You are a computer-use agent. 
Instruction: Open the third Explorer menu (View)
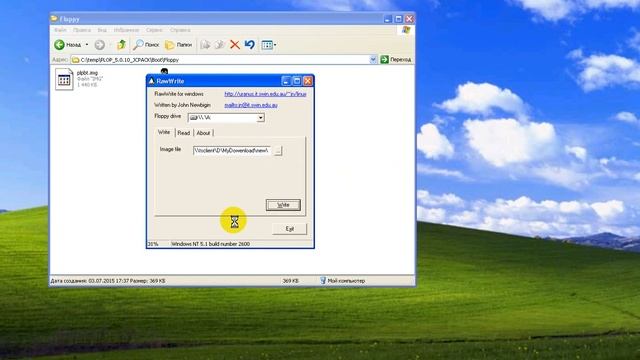pyautogui.click(x=102, y=30)
